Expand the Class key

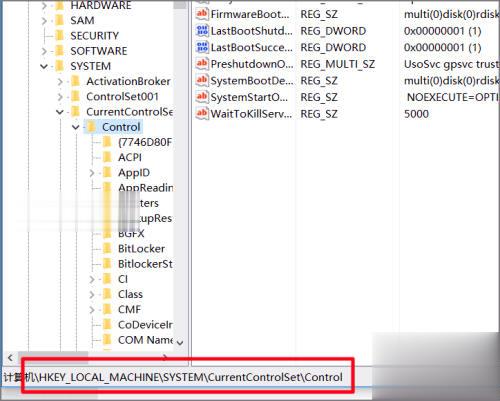coord(92,294)
